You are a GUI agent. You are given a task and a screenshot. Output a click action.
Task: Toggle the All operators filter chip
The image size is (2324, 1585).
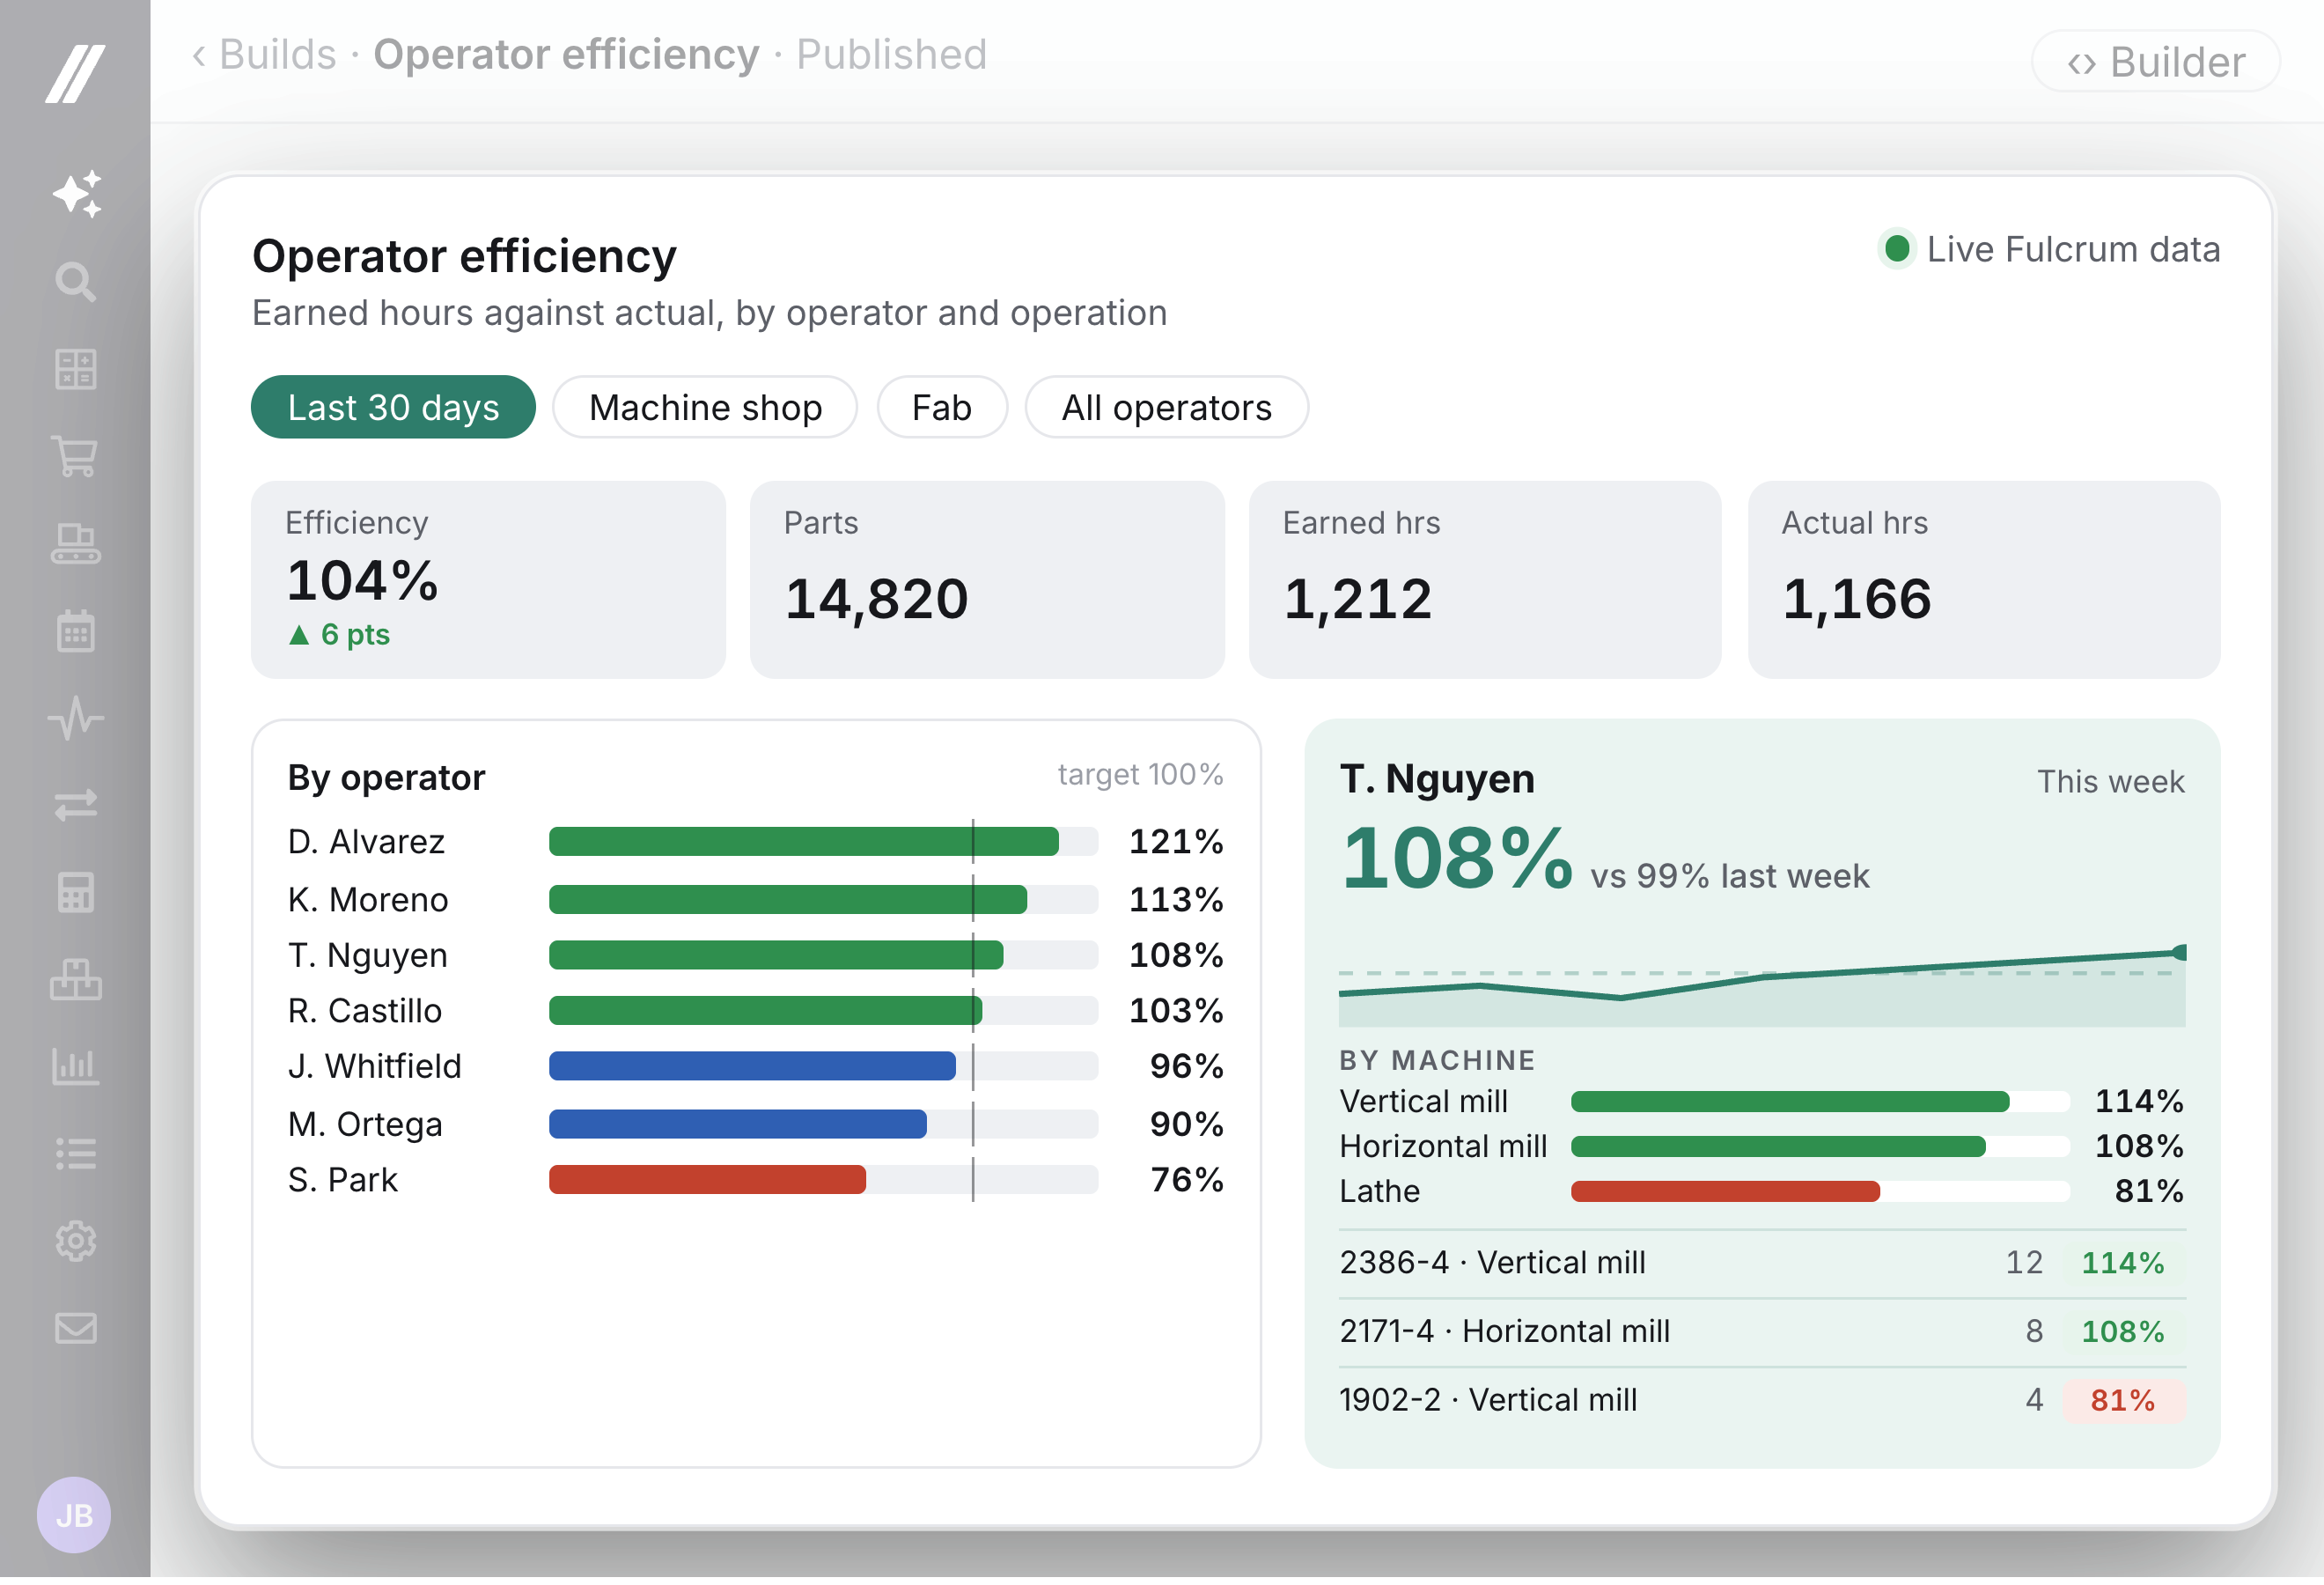pyautogui.click(x=1166, y=408)
